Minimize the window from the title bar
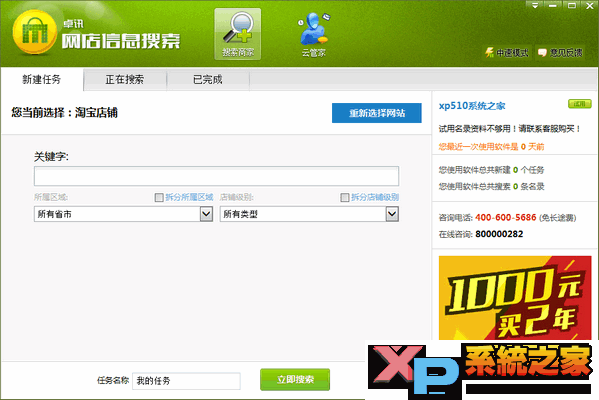This screenshot has height=400, width=599. [x=553, y=5]
